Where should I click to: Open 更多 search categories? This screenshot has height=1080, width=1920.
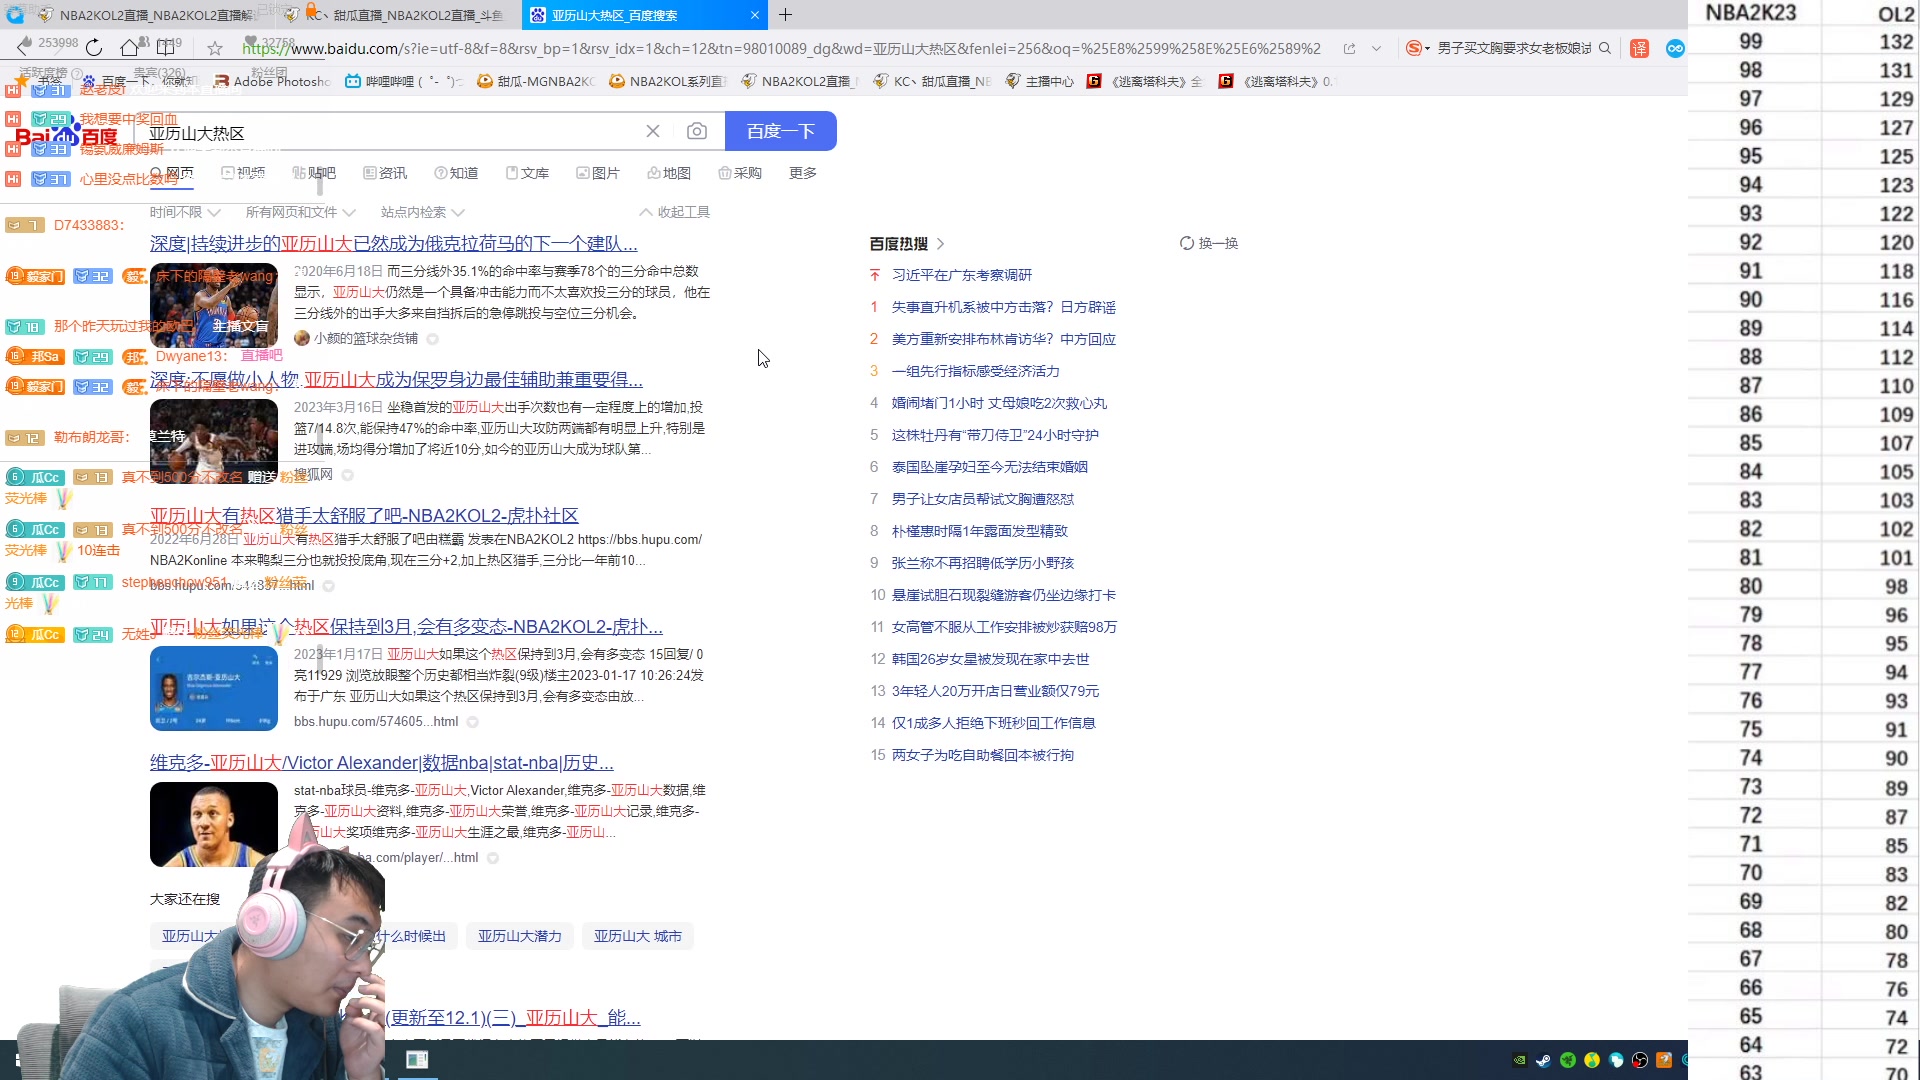tap(803, 173)
